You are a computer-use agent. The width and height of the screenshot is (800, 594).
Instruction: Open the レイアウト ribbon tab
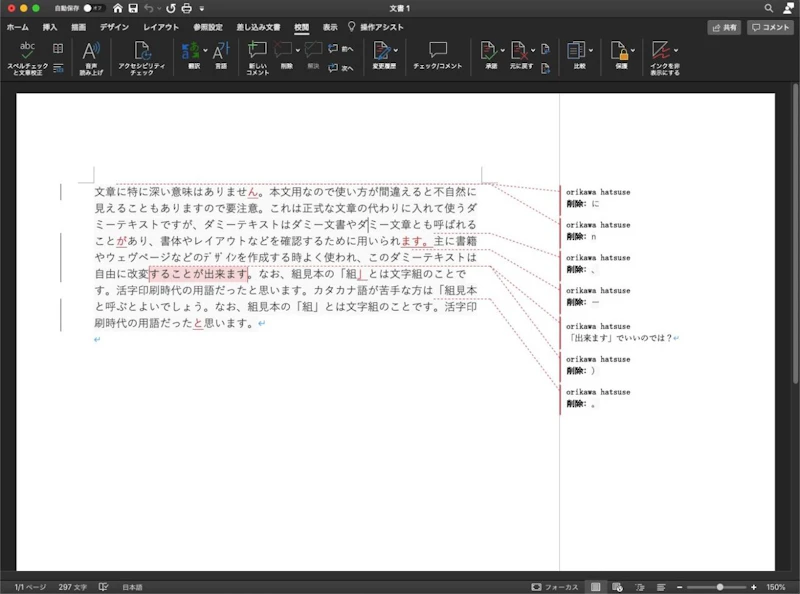[x=161, y=27]
